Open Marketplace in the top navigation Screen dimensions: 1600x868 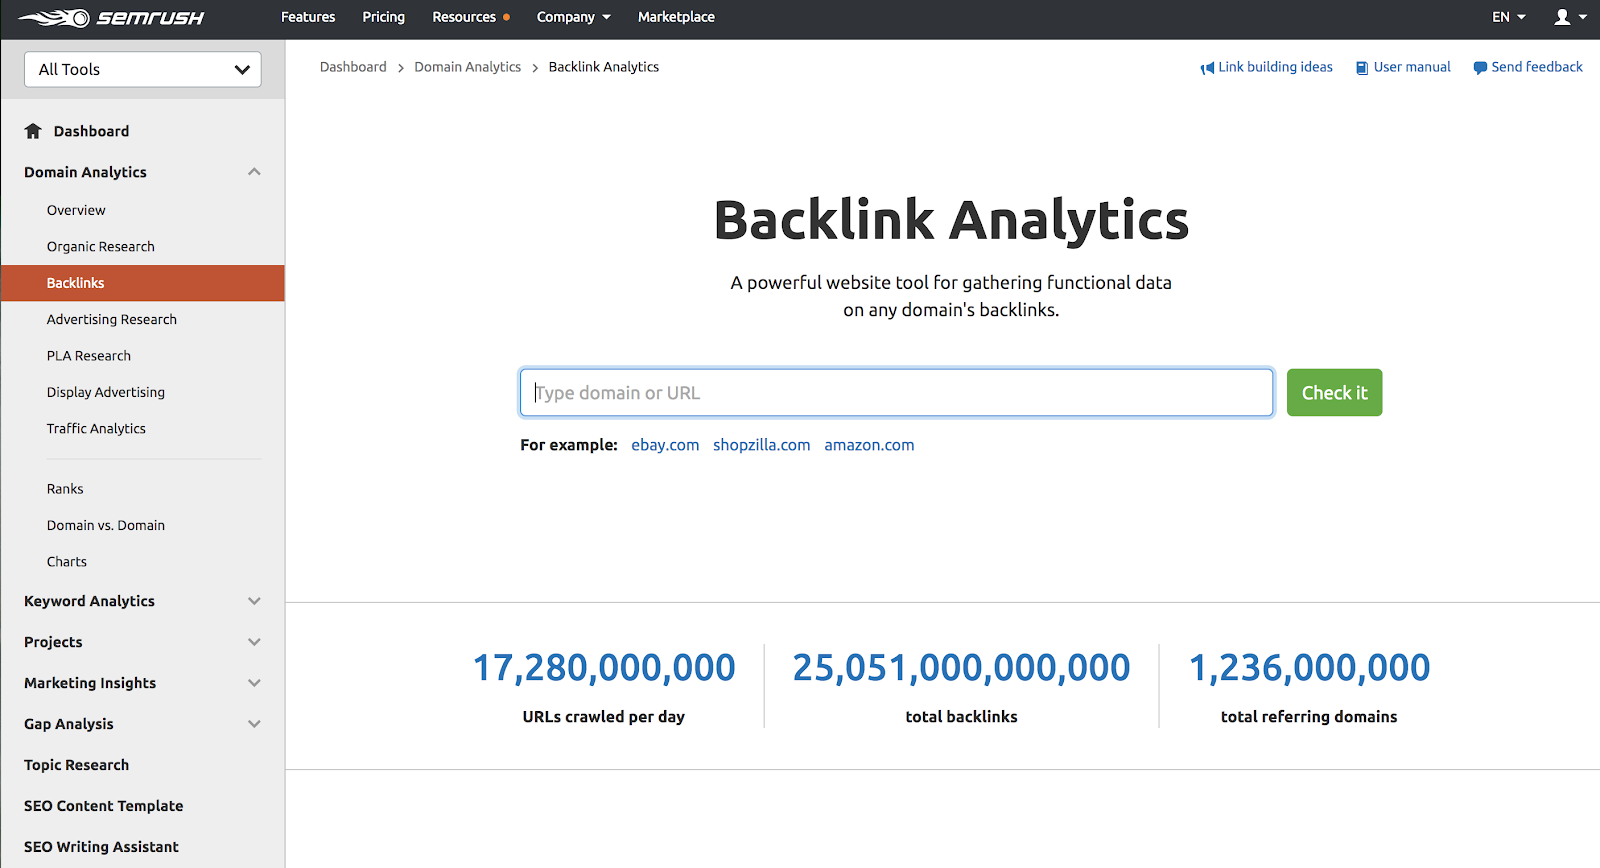(676, 17)
